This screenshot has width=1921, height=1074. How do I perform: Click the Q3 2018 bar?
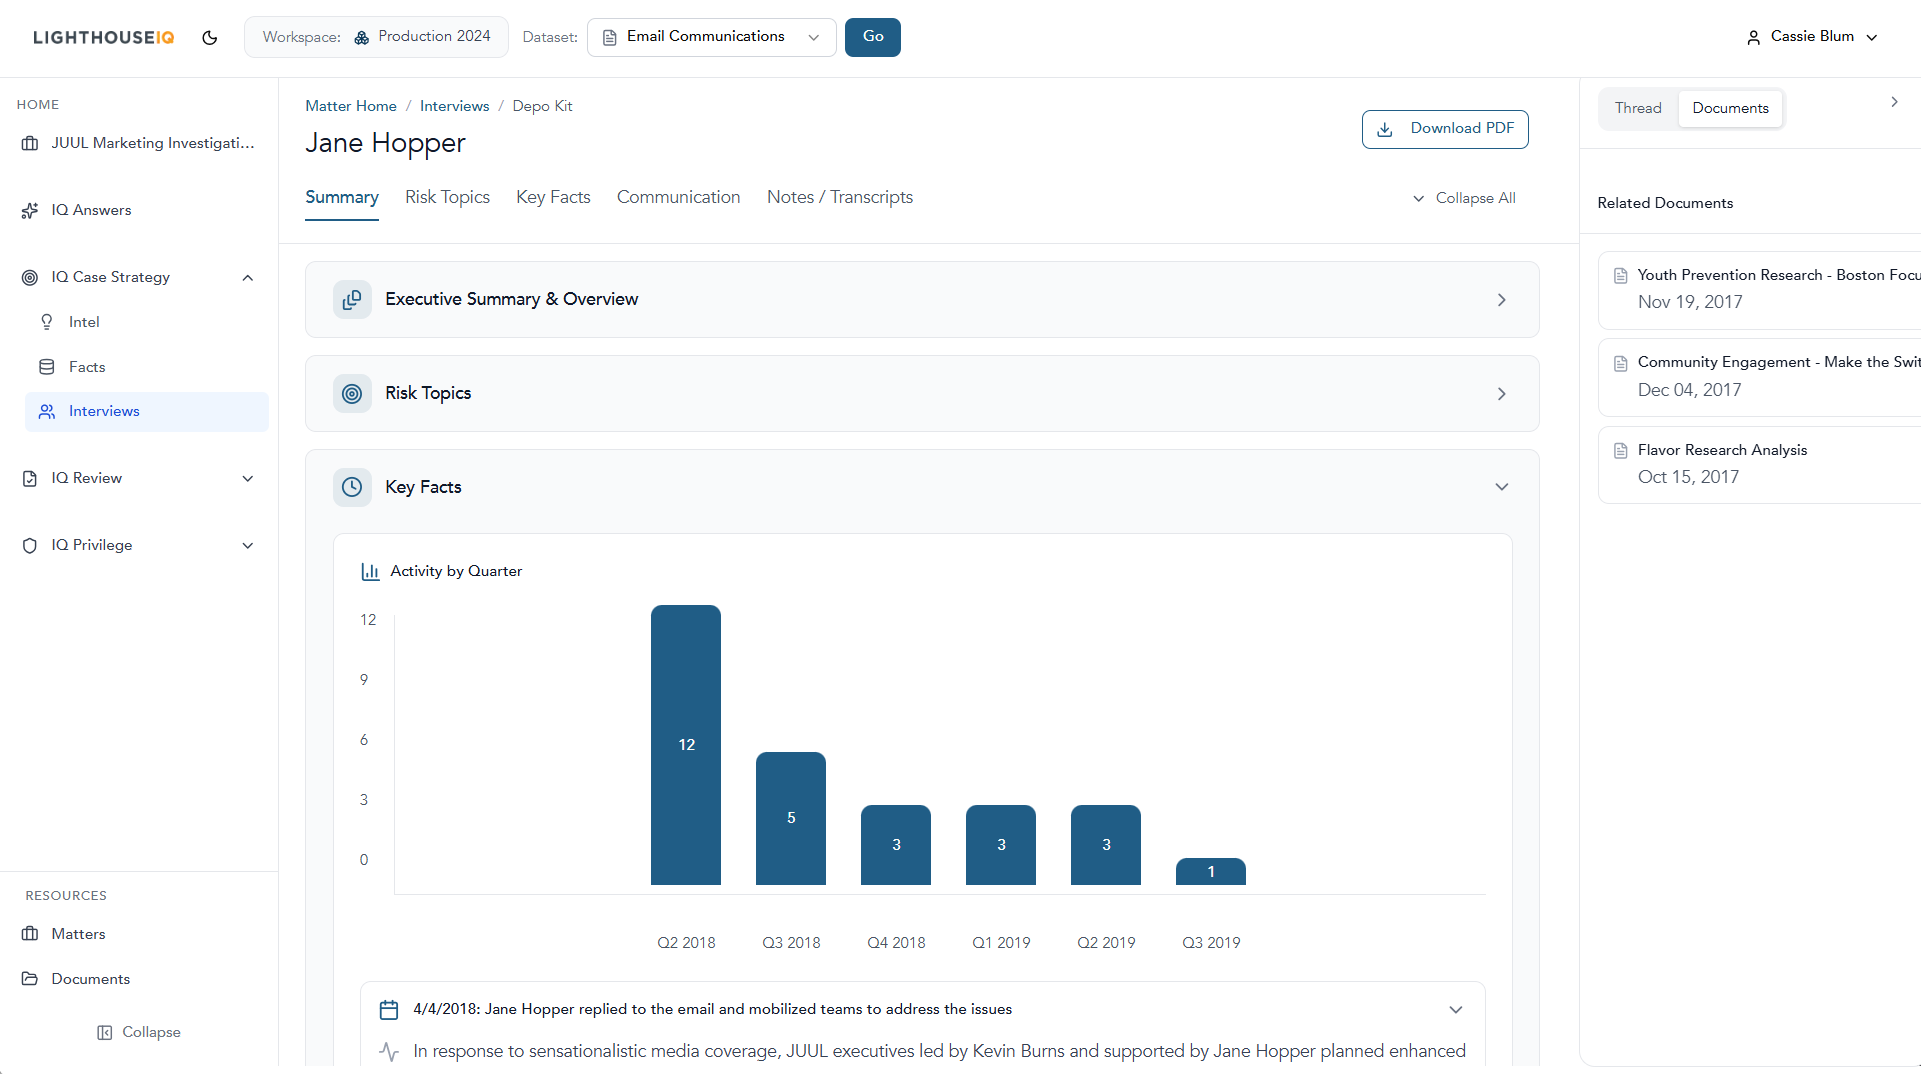[791, 818]
